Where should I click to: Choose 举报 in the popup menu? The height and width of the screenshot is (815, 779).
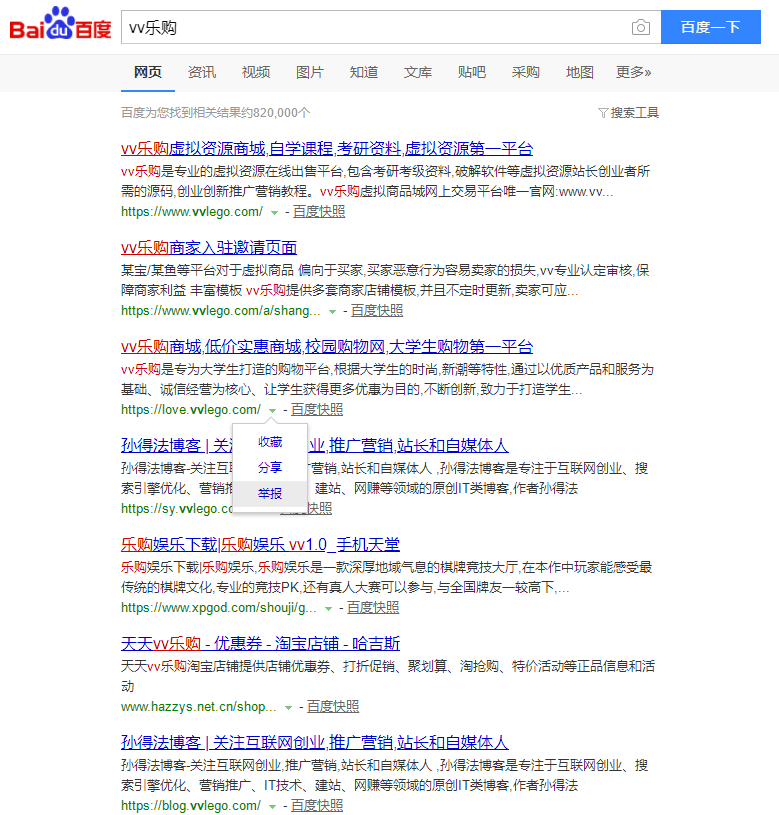(270, 494)
